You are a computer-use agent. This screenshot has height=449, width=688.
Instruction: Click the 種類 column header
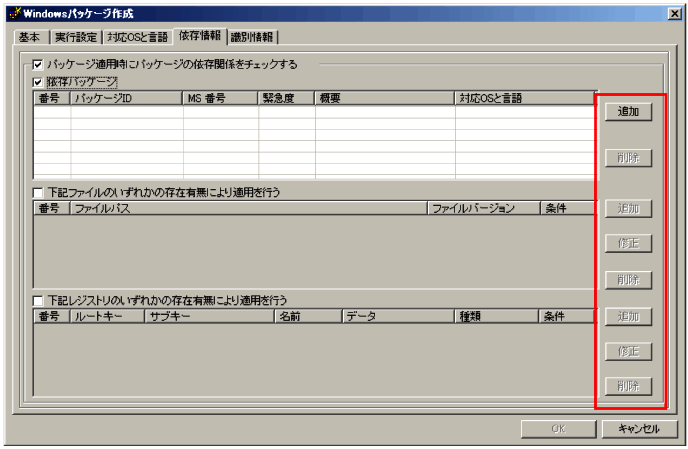pos(497,316)
